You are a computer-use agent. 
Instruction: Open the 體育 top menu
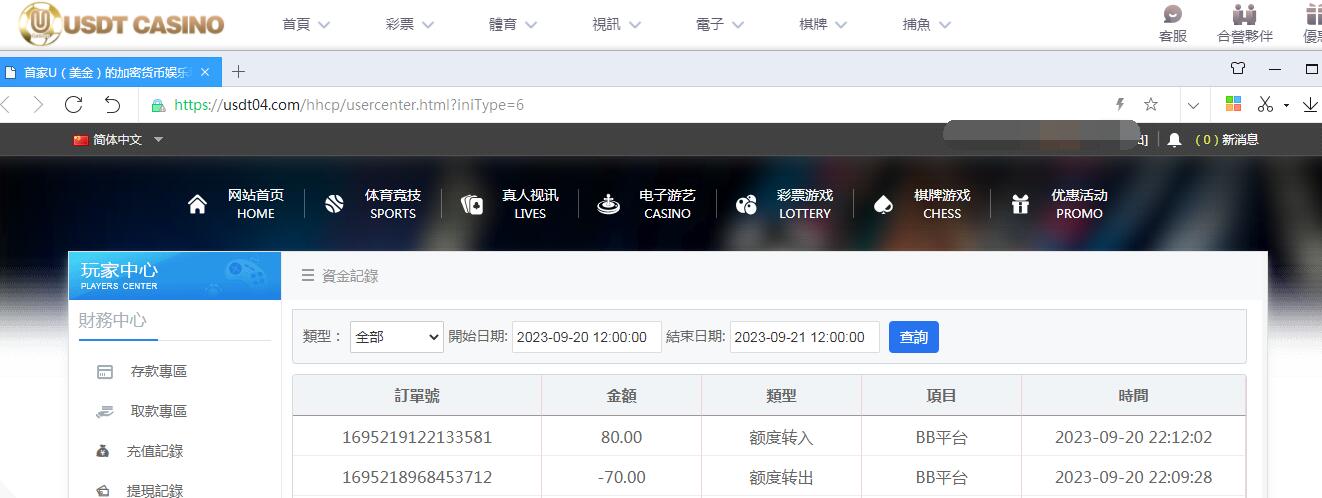[x=512, y=24]
